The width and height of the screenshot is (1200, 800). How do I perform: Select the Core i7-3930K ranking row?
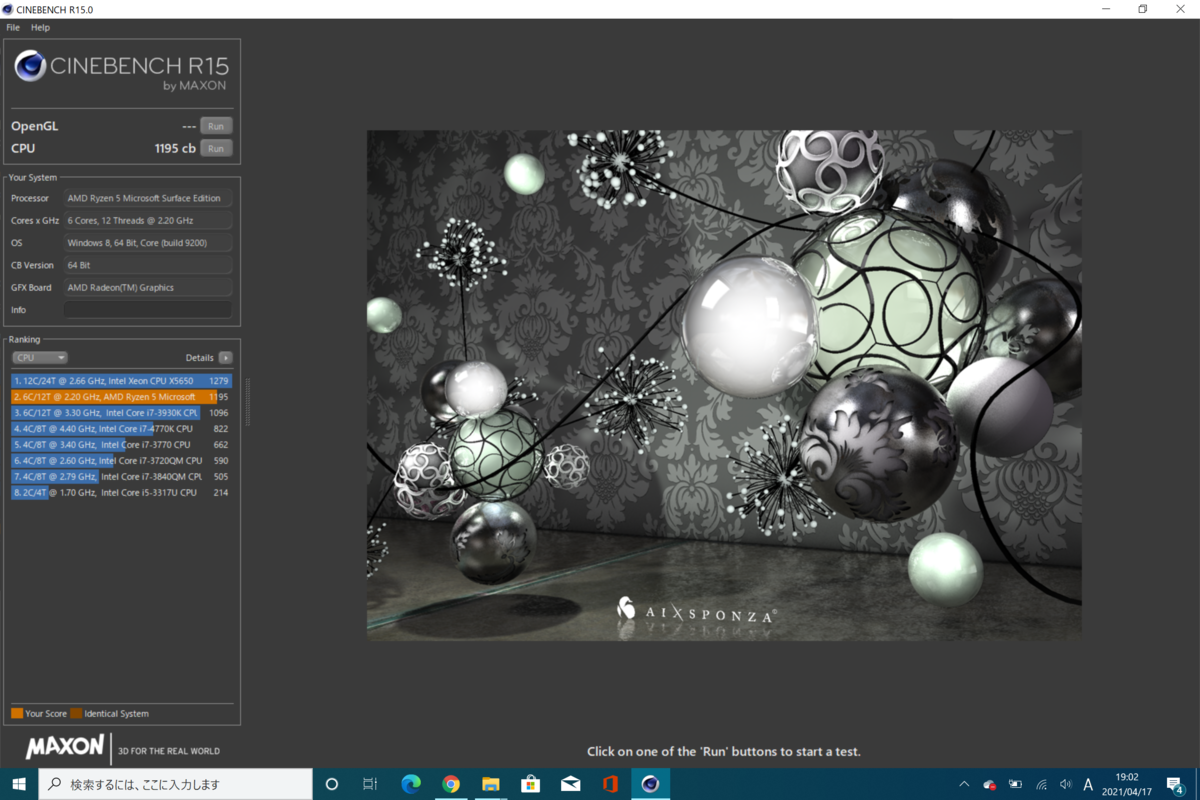(x=122, y=412)
